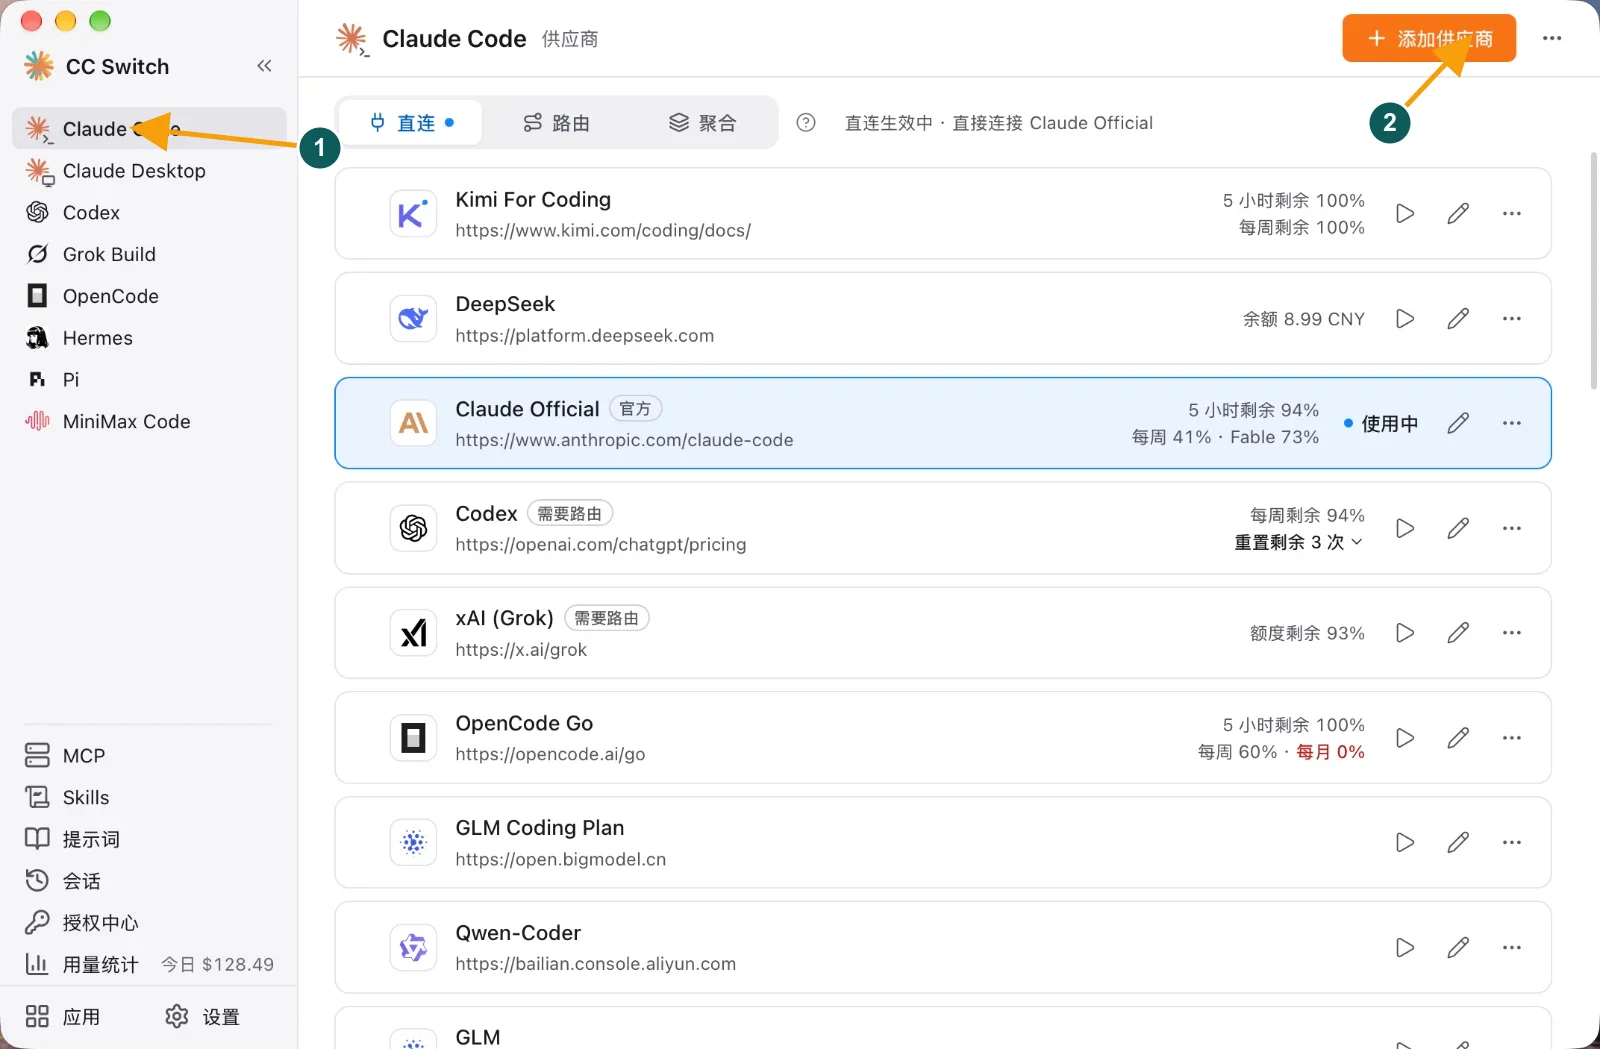The width and height of the screenshot is (1600, 1049).
Task: Open more options for Kimi For Coding
Action: [1512, 213]
